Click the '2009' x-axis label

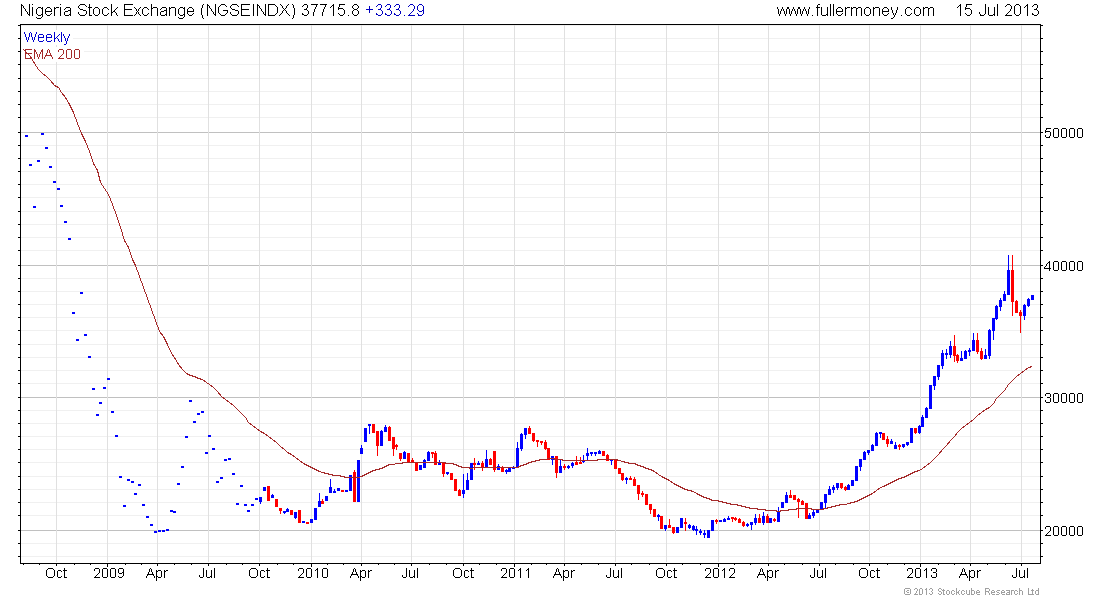(x=109, y=573)
